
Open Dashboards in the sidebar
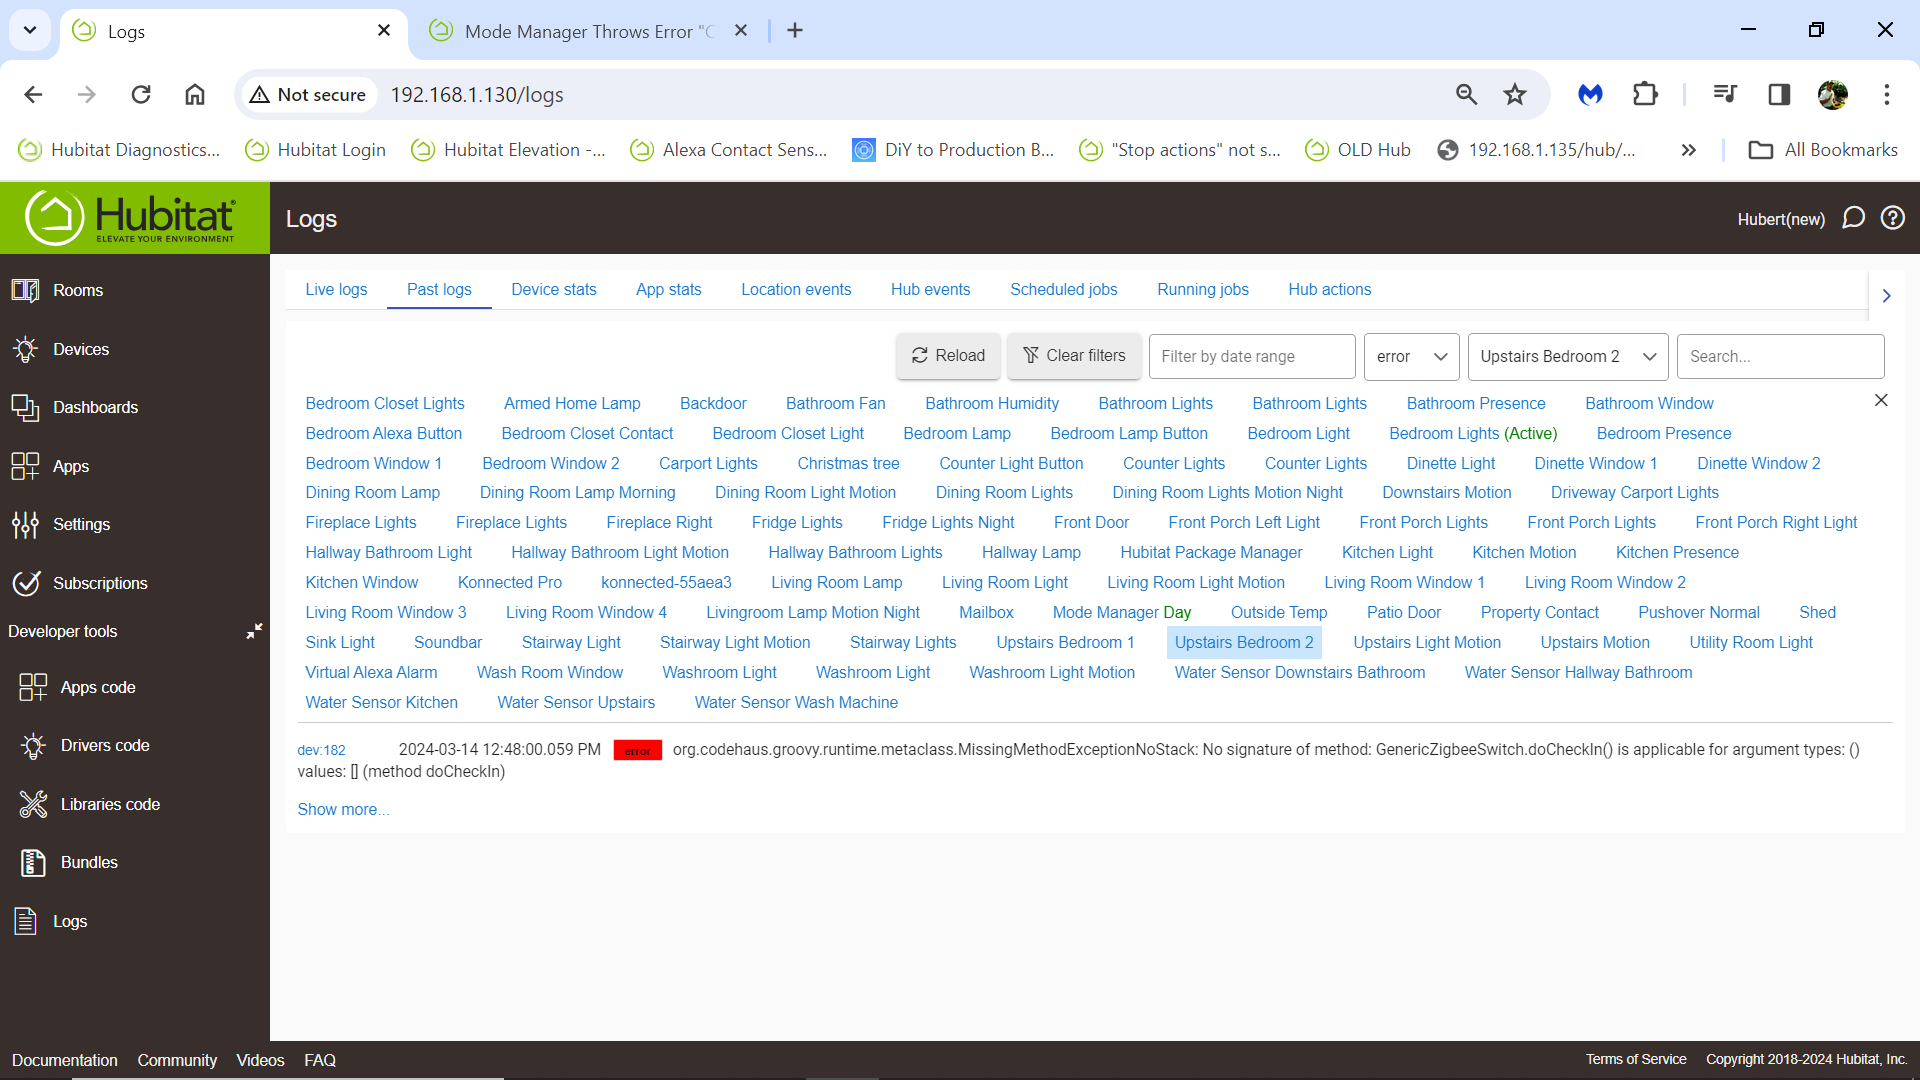(x=74, y=407)
